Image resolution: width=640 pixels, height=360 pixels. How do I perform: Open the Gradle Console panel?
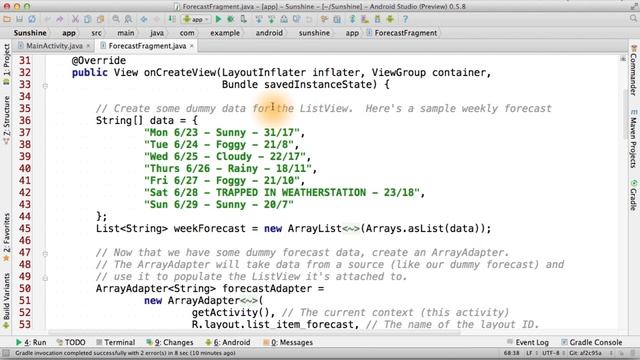[x=591, y=342]
